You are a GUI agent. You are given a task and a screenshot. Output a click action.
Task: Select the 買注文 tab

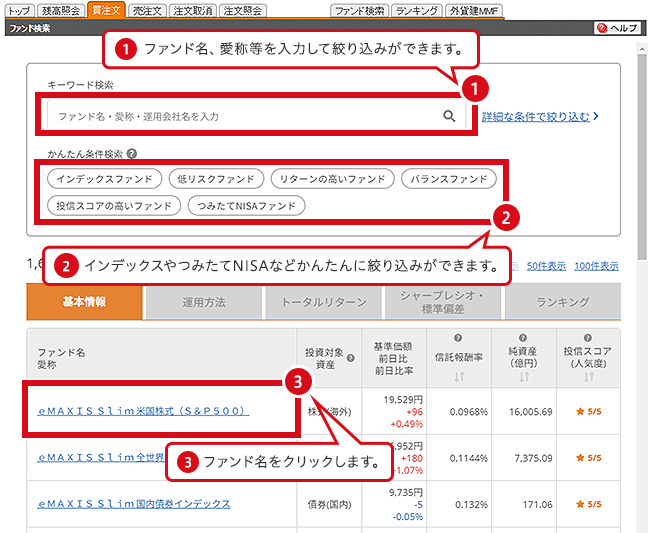106,10
